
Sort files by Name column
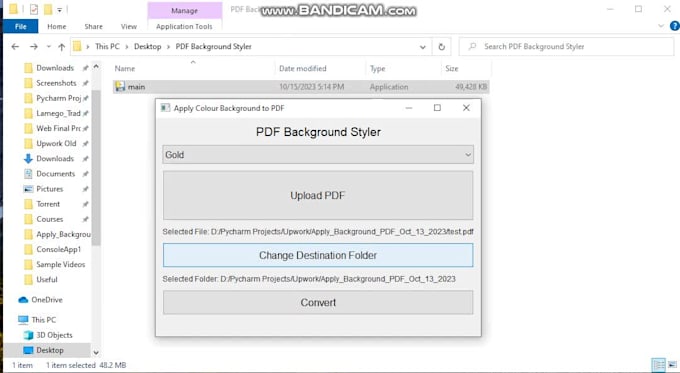pos(125,69)
